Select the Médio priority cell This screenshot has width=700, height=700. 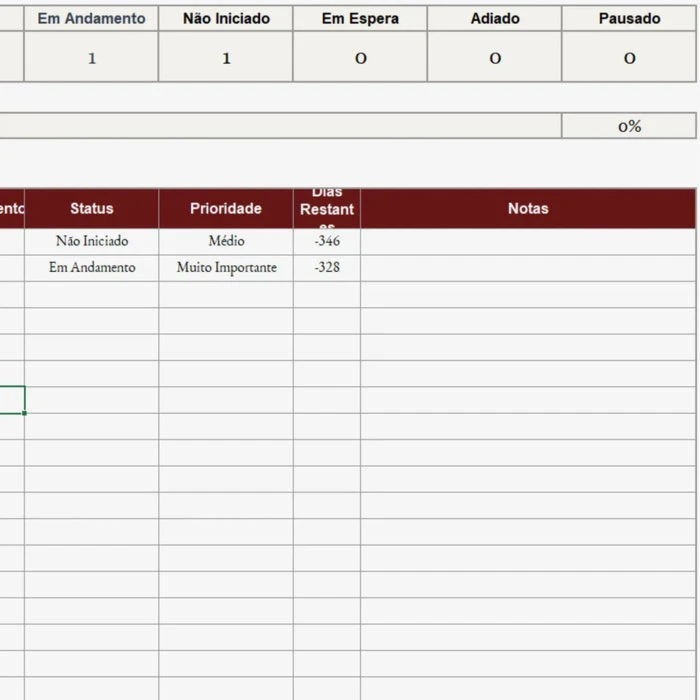point(226,242)
